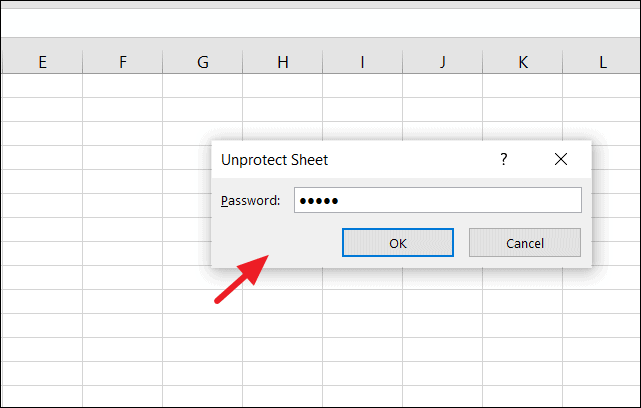The width and height of the screenshot is (641, 408).
Task: Click a cell under column G near bottom
Action: click(x=202, y=372)
